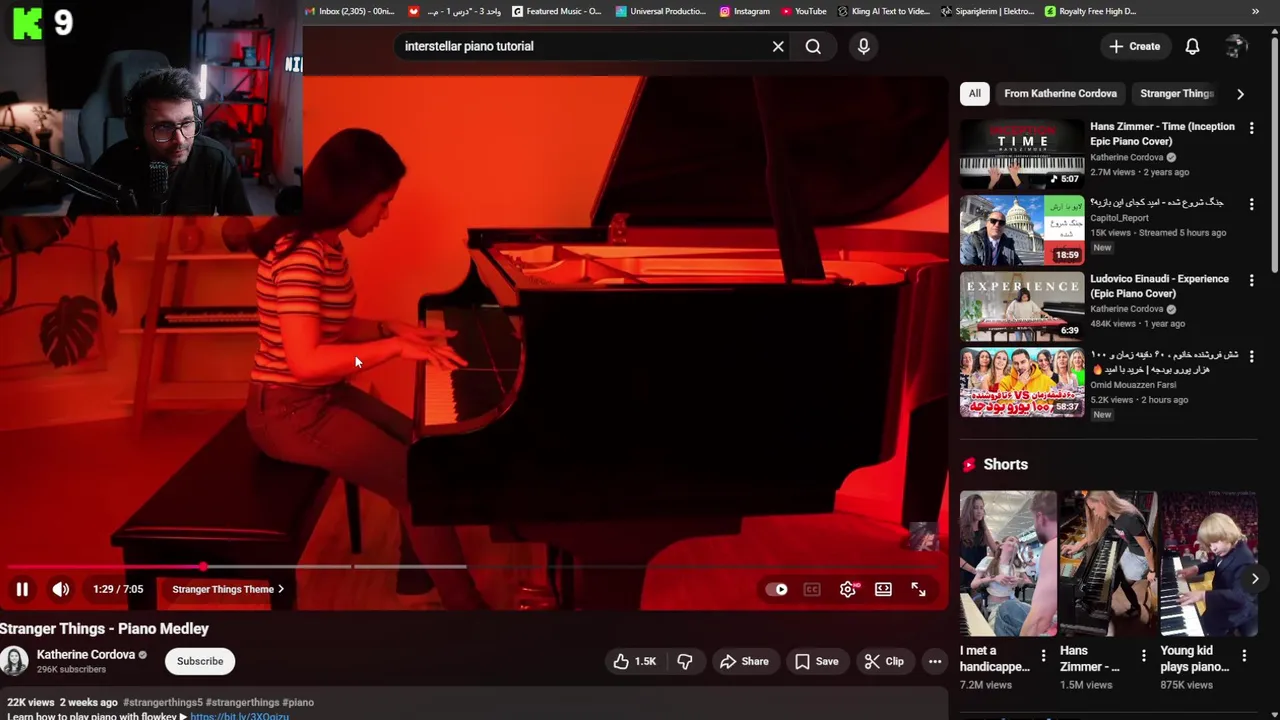Open the Instagram bookmark

click(x=745, y=11)
